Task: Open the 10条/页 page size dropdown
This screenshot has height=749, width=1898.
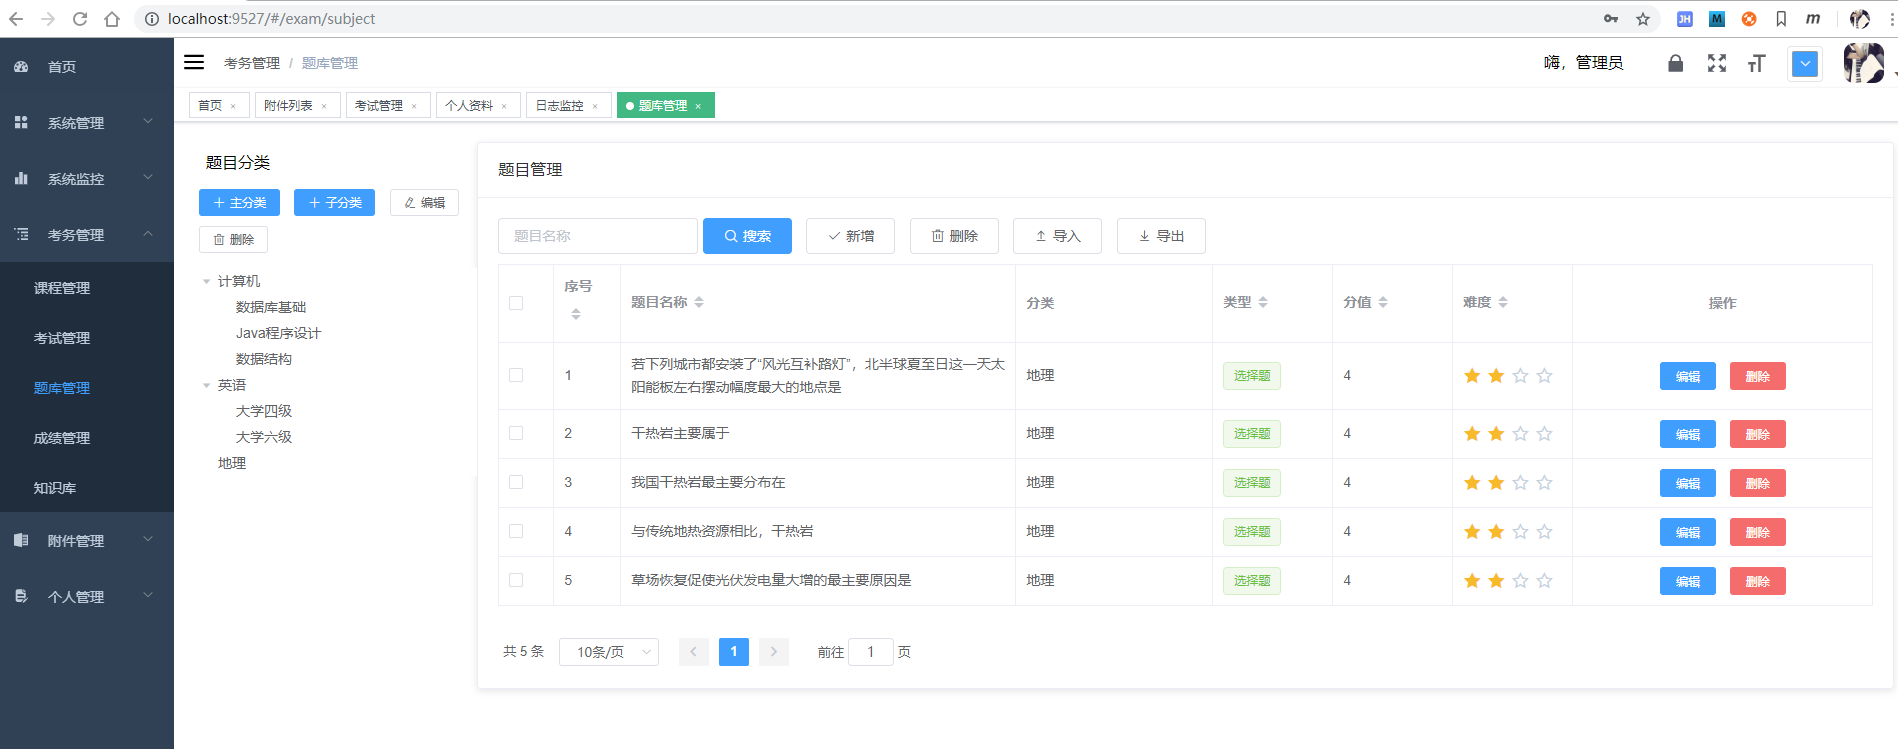Action: [609, 652]
